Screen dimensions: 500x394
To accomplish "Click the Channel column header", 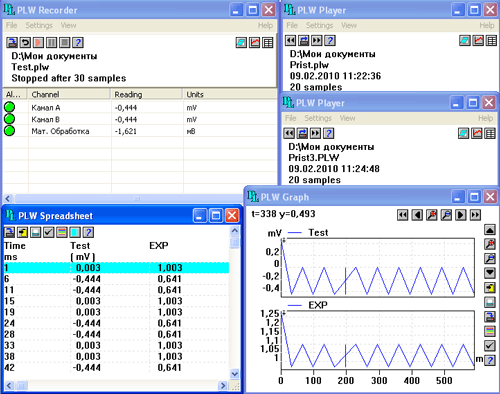I will click(69, 95).
